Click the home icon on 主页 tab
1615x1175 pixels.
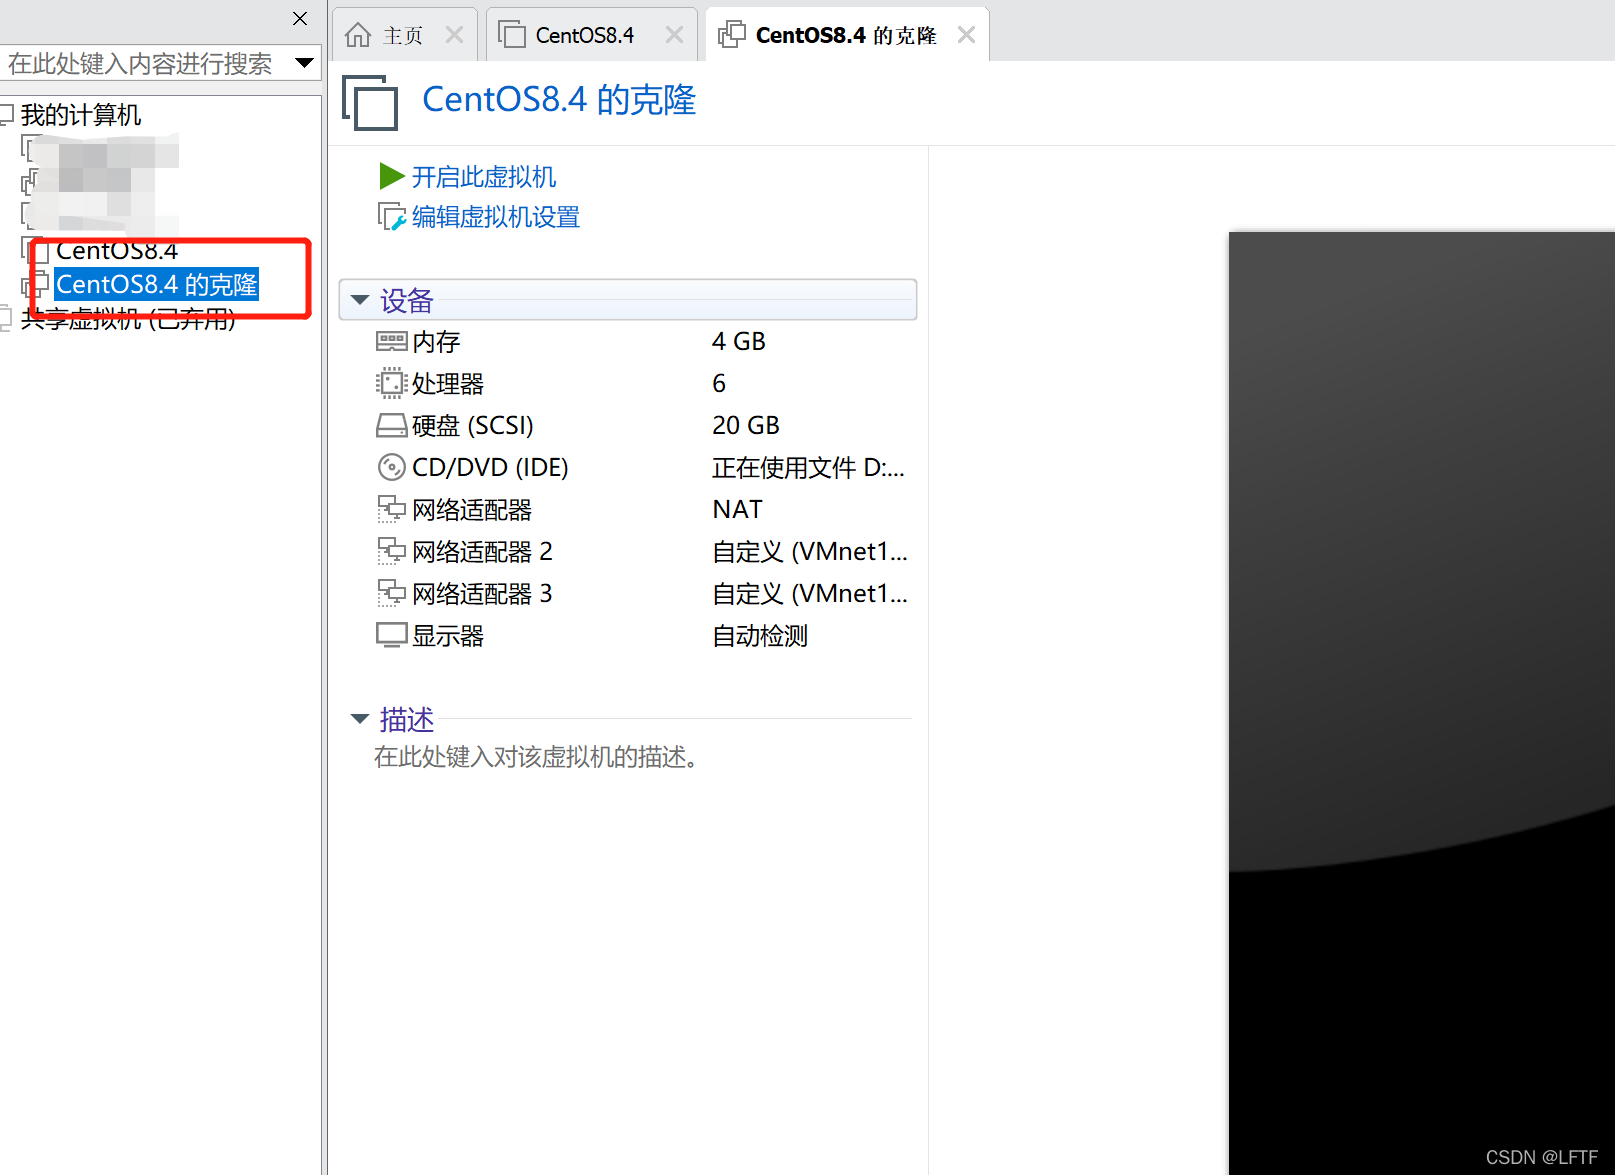358,36
